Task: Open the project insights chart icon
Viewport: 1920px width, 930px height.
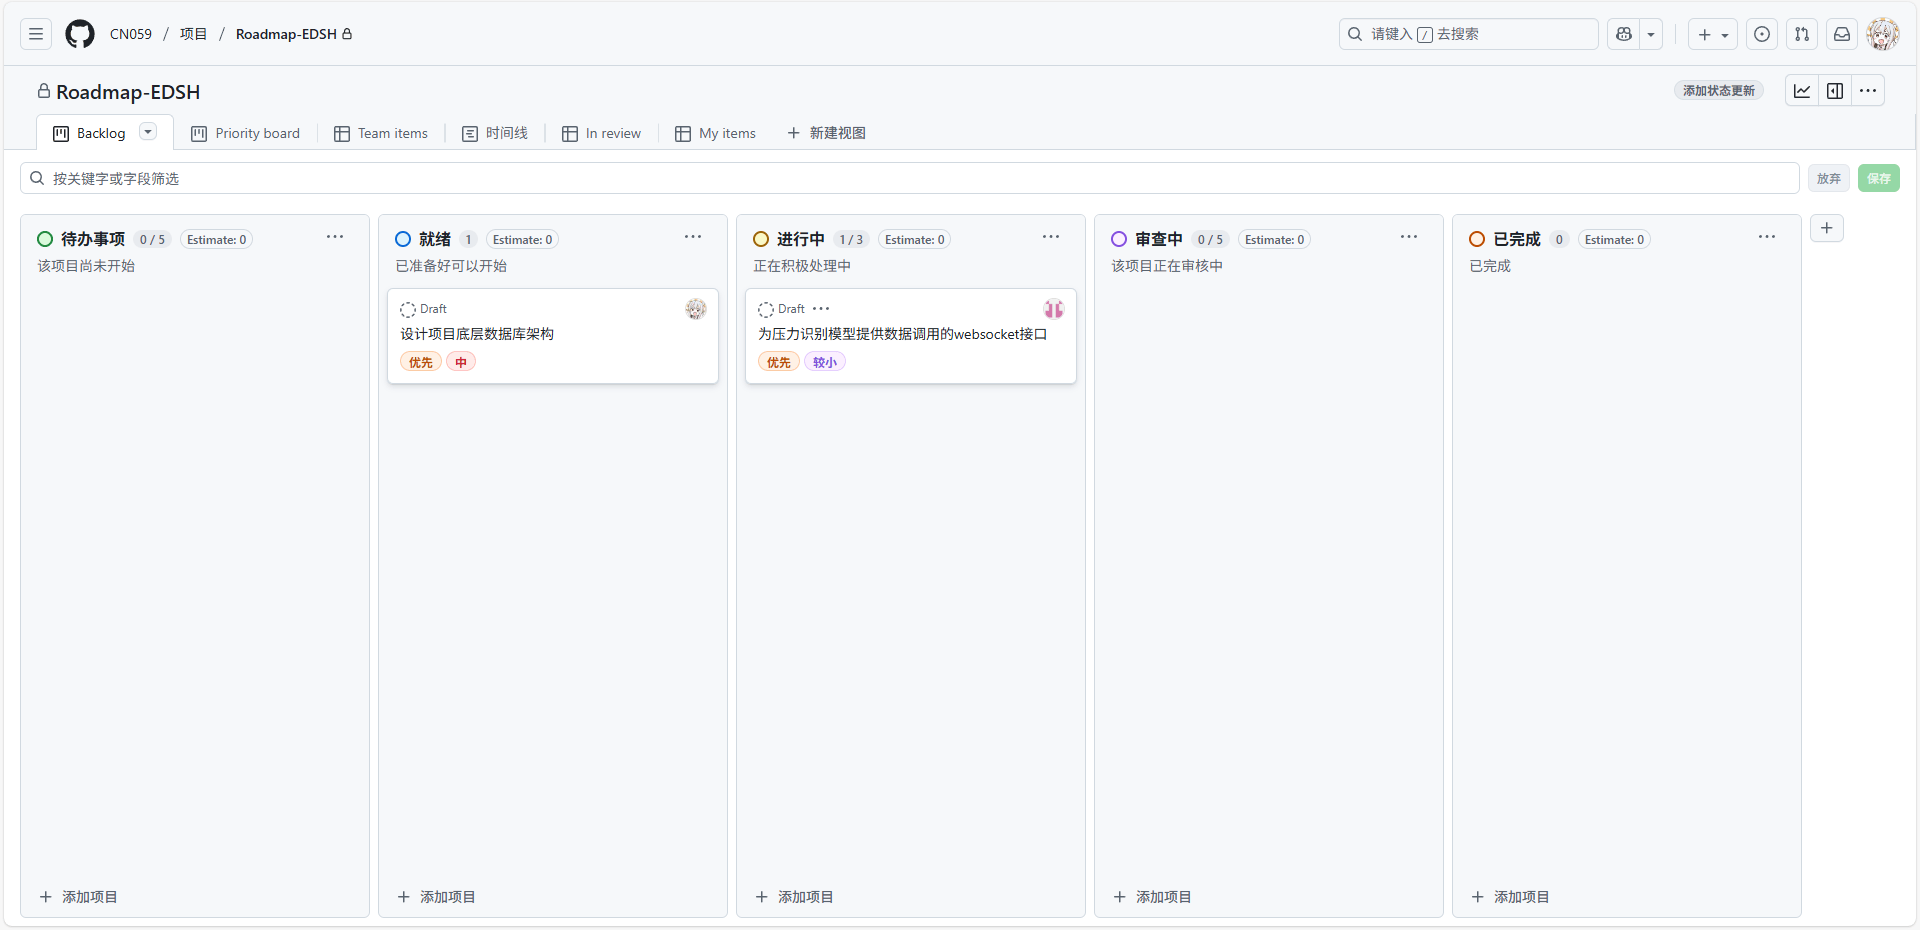Action: point(1802,91)
